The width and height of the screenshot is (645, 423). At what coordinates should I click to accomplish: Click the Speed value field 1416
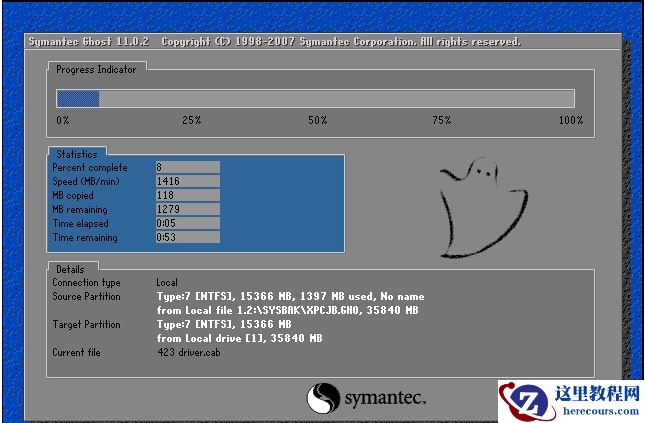click(188, 181)
